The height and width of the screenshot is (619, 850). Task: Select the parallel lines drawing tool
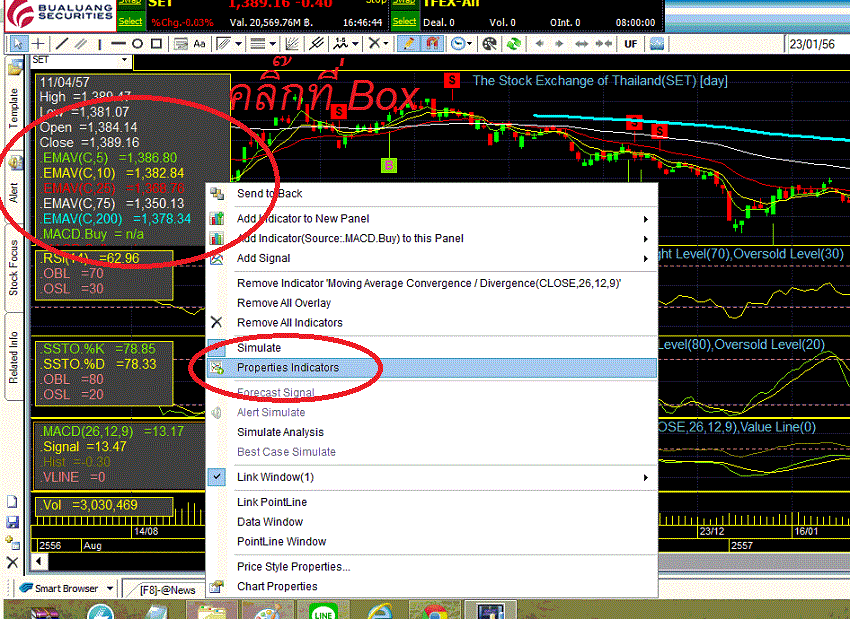coord(81,44)
